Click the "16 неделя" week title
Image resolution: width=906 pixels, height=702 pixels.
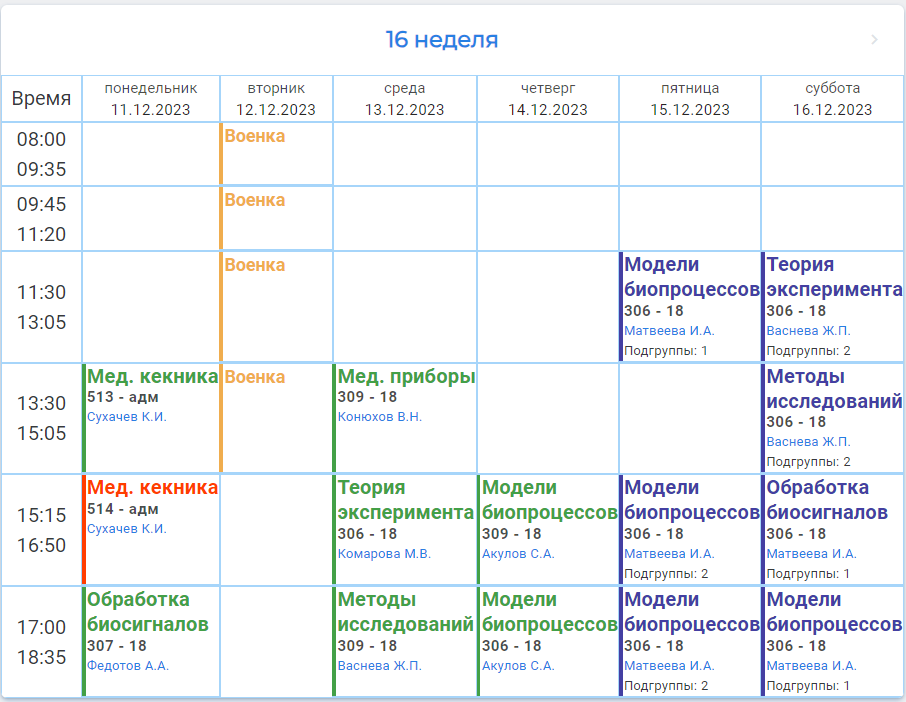click(x=442, y=40)
